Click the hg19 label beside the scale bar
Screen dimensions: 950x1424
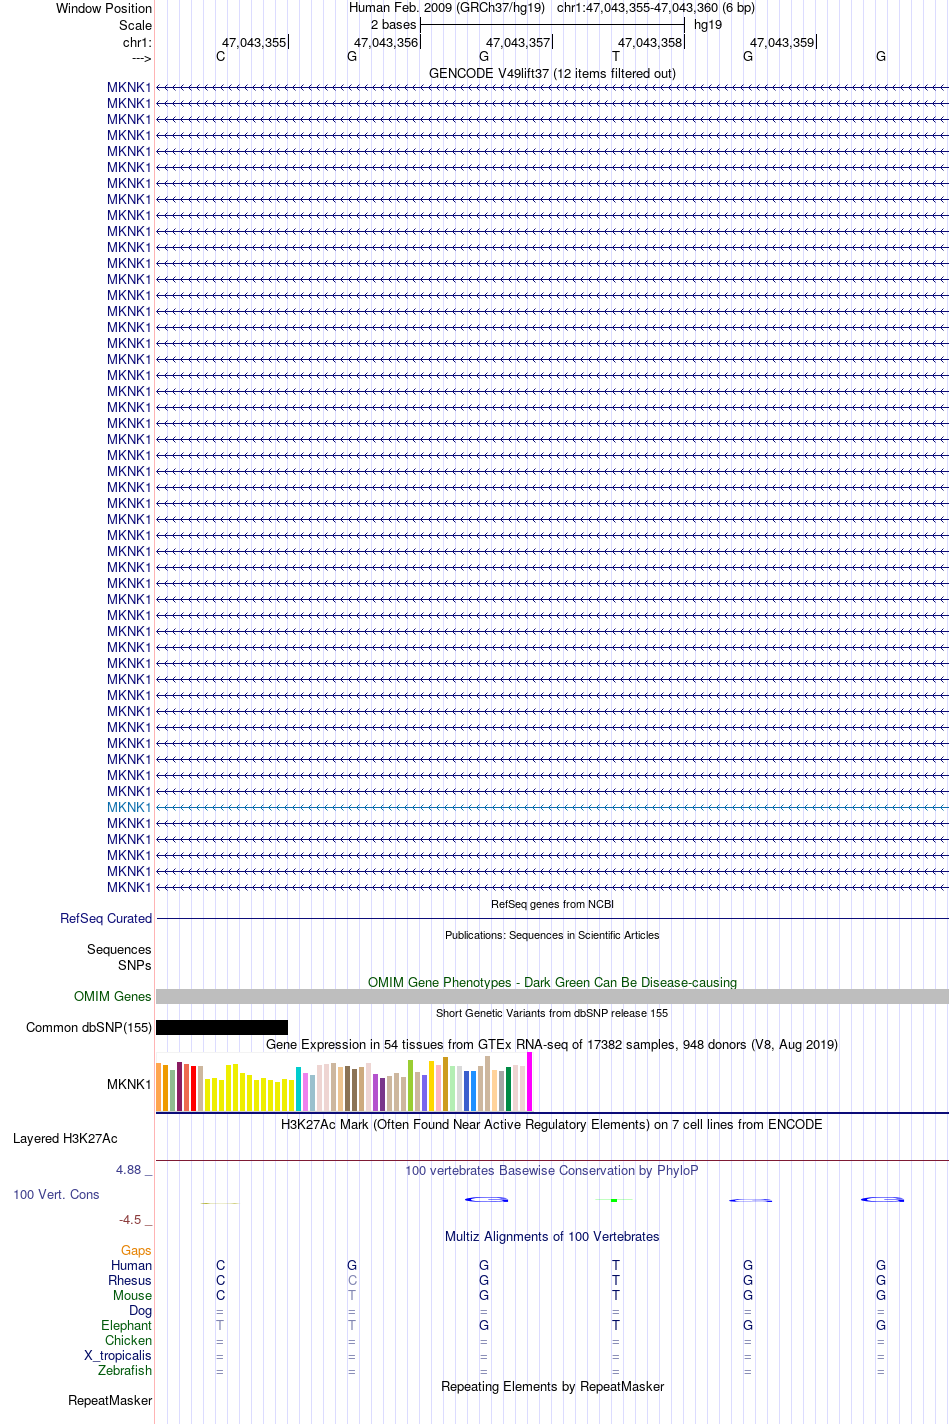click(x=708, y=24)
